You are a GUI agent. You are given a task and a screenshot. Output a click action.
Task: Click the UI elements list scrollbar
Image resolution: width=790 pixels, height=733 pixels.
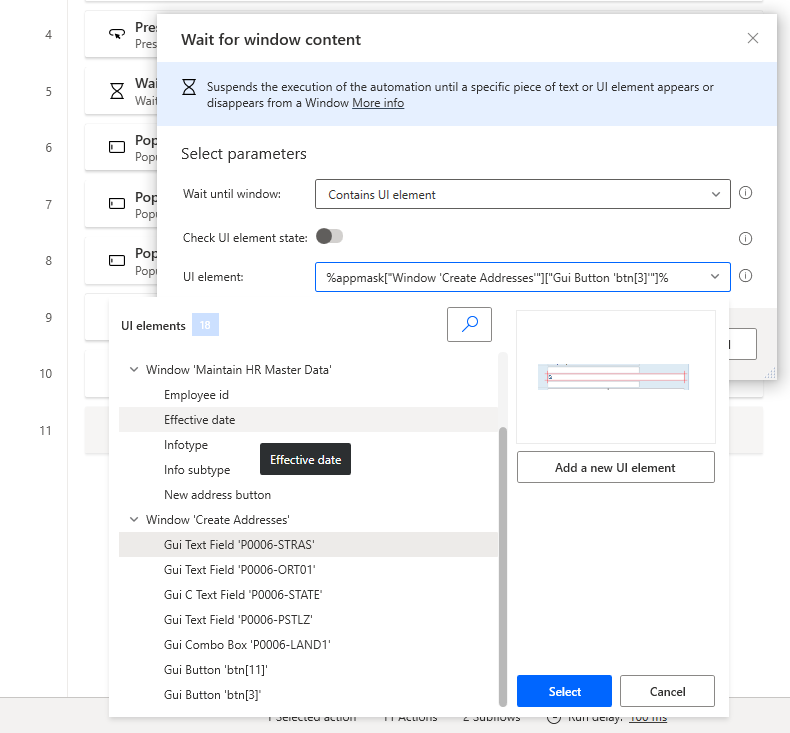(502, 567)
